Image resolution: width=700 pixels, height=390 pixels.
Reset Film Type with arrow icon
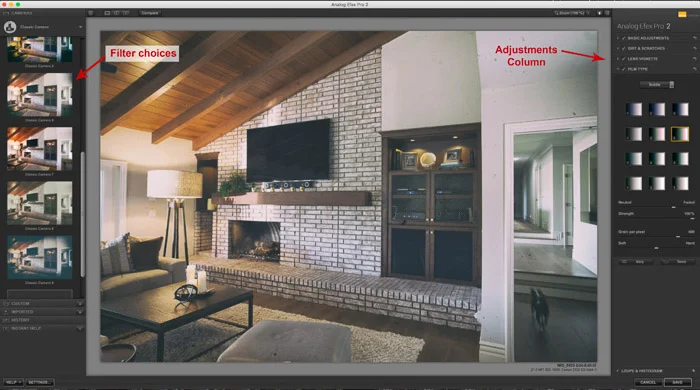694,69
